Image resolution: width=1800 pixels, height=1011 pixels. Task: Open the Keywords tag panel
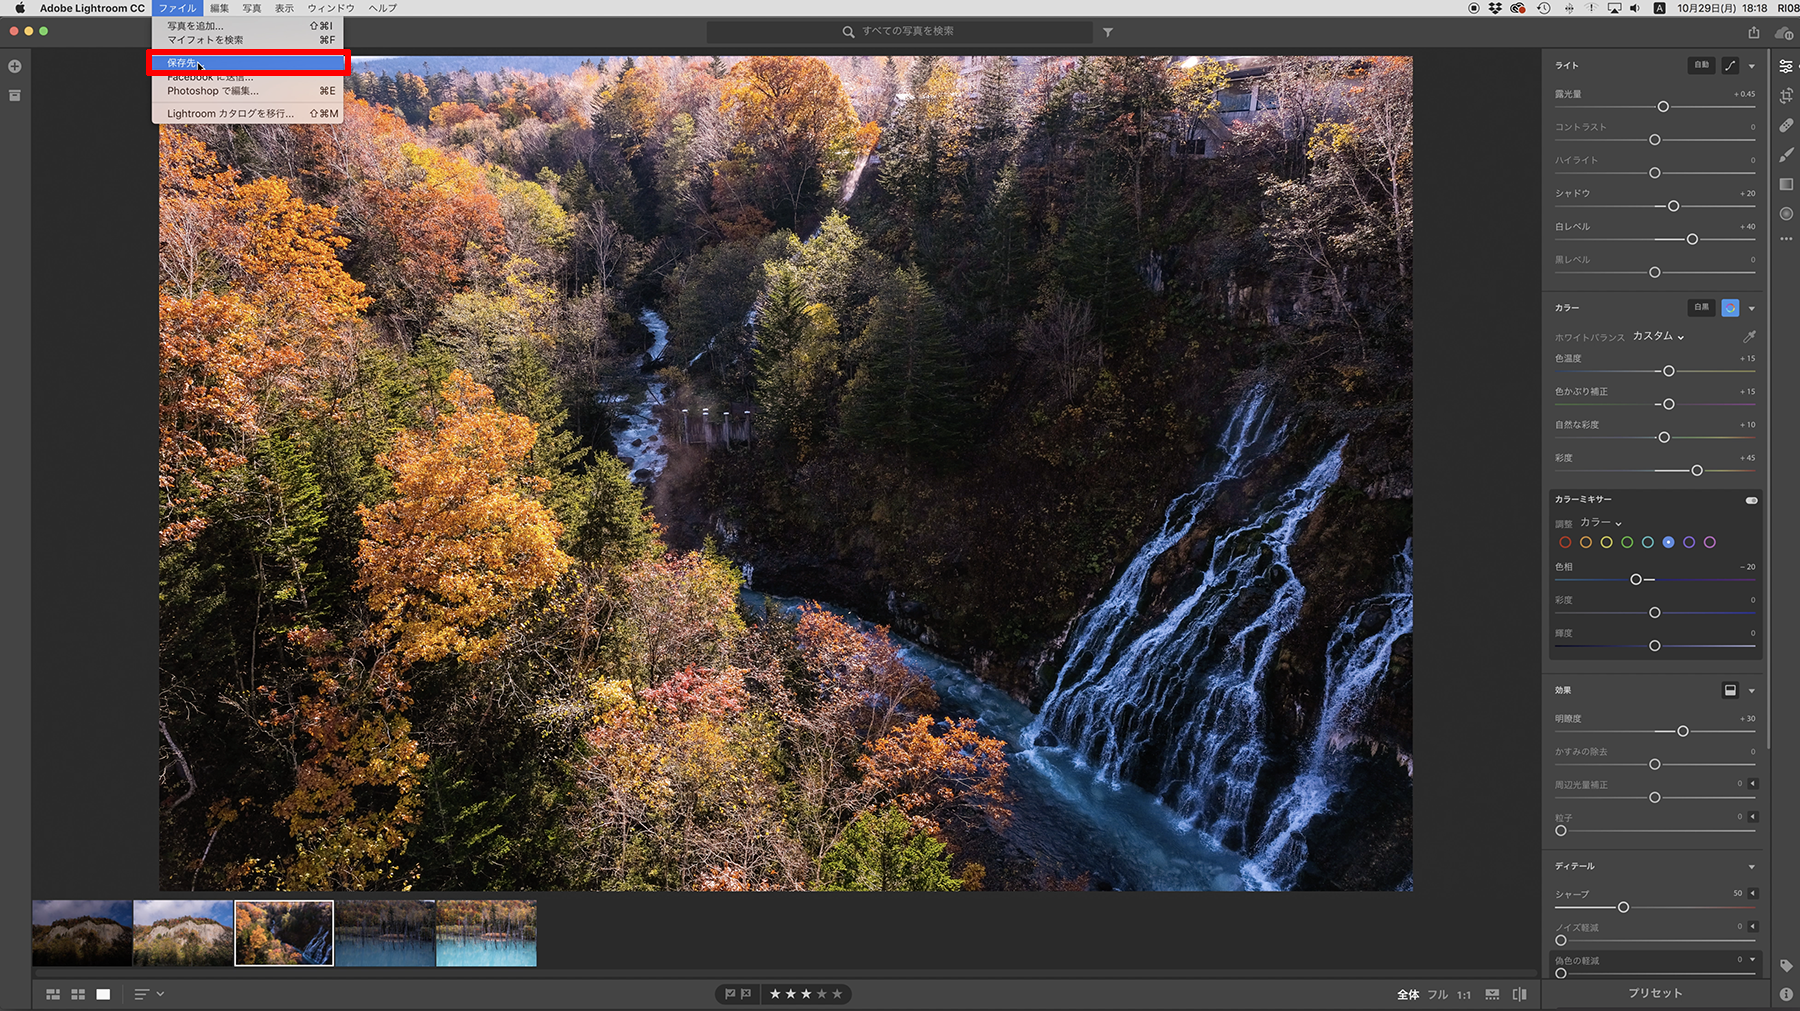click(1786, 965)
